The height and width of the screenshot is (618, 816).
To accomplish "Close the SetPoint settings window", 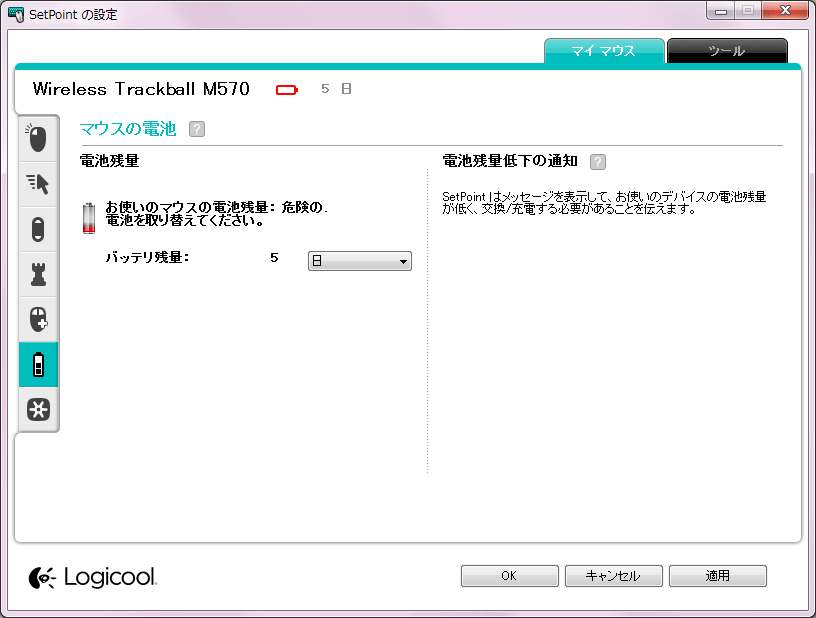I will tap(785, 11).
